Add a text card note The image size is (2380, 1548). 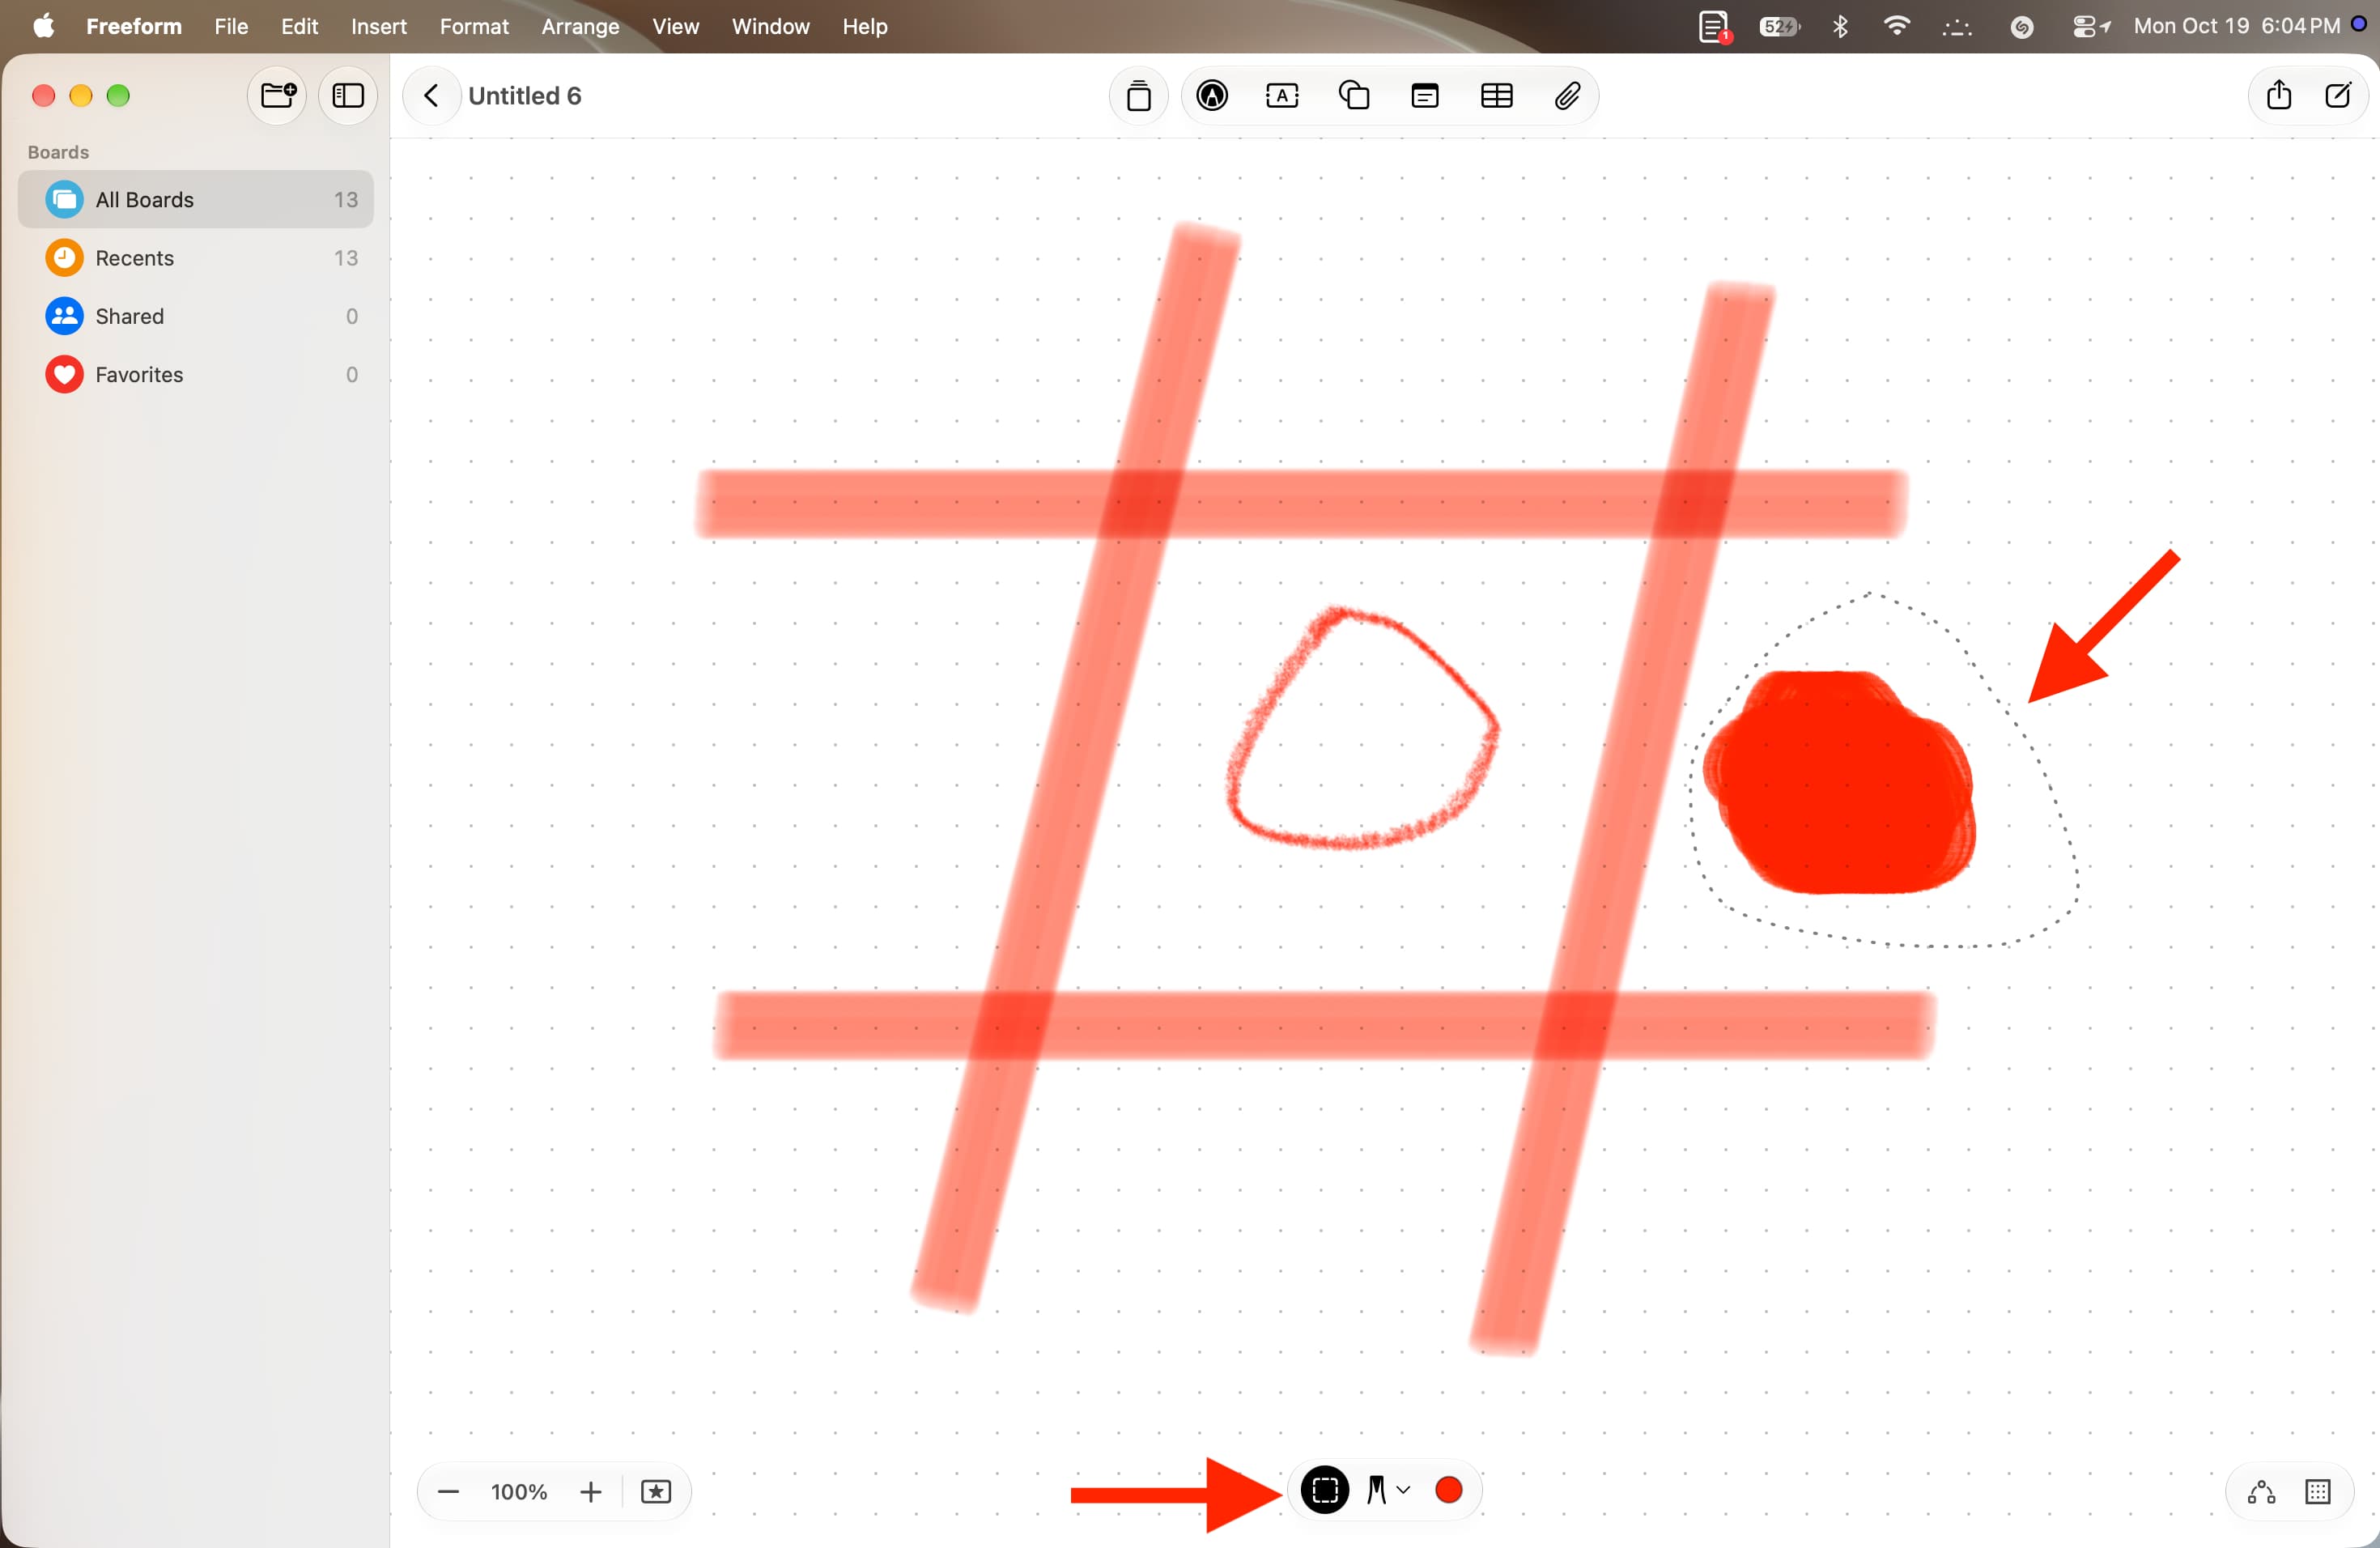(x=1425, y=96)
